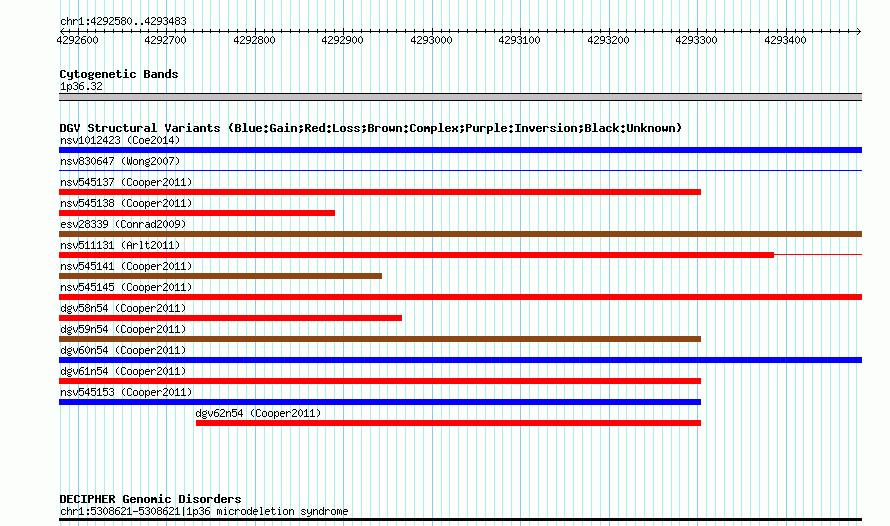Select the red nsv545137 loss bar
Viewport: 890px width, 526px height.
pos(380,192)
